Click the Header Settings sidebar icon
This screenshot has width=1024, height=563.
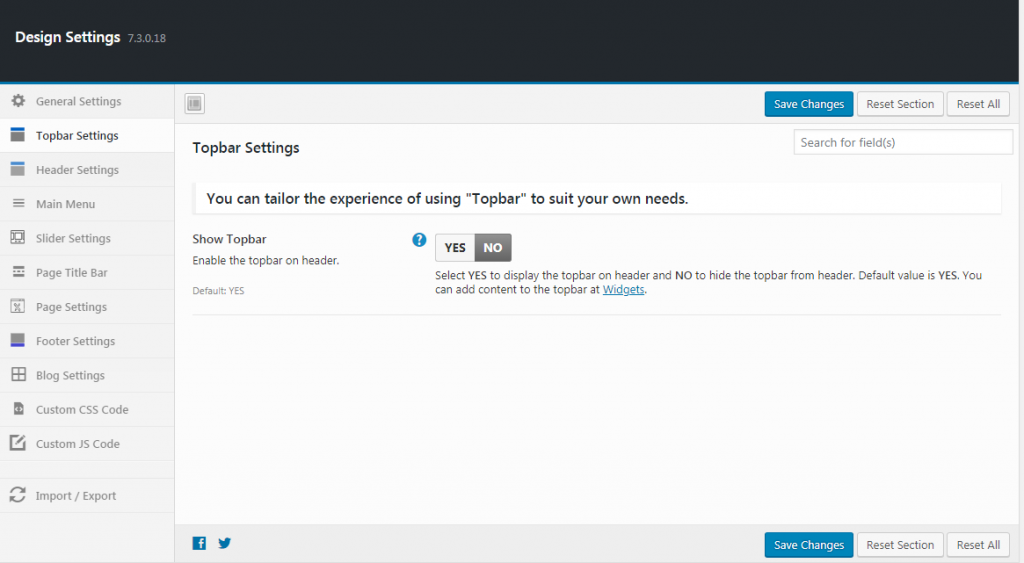click(x=18, y=169)
